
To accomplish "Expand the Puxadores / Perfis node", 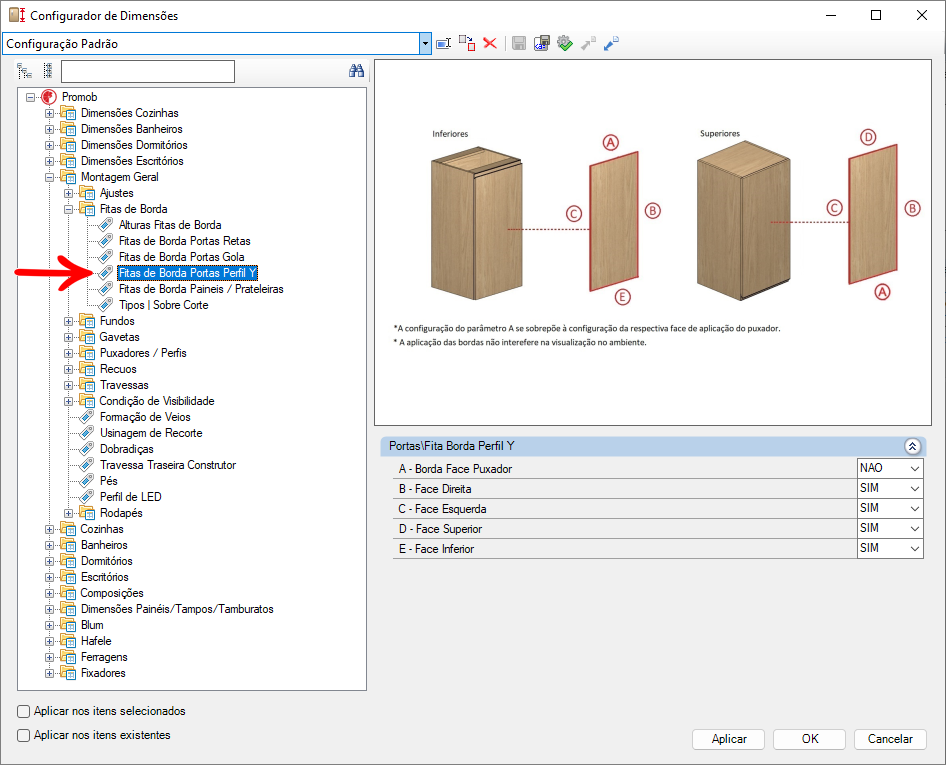I will click(68, 353).
